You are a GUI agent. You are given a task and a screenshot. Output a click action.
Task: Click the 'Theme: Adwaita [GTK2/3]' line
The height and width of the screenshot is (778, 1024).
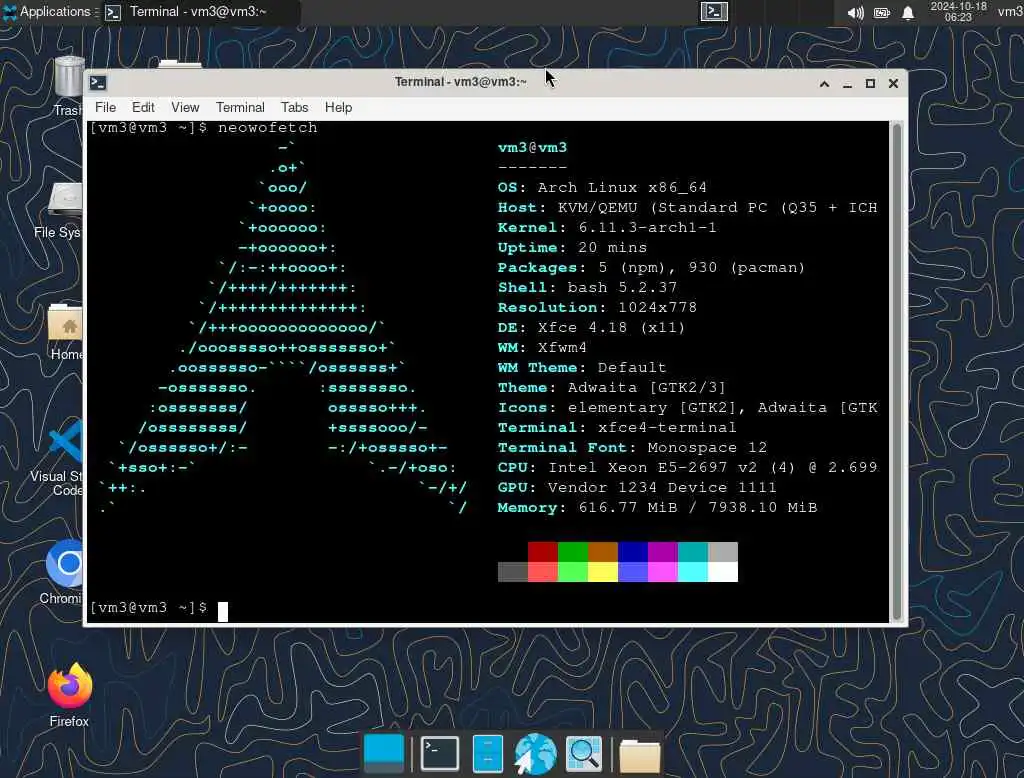point(612,387)
